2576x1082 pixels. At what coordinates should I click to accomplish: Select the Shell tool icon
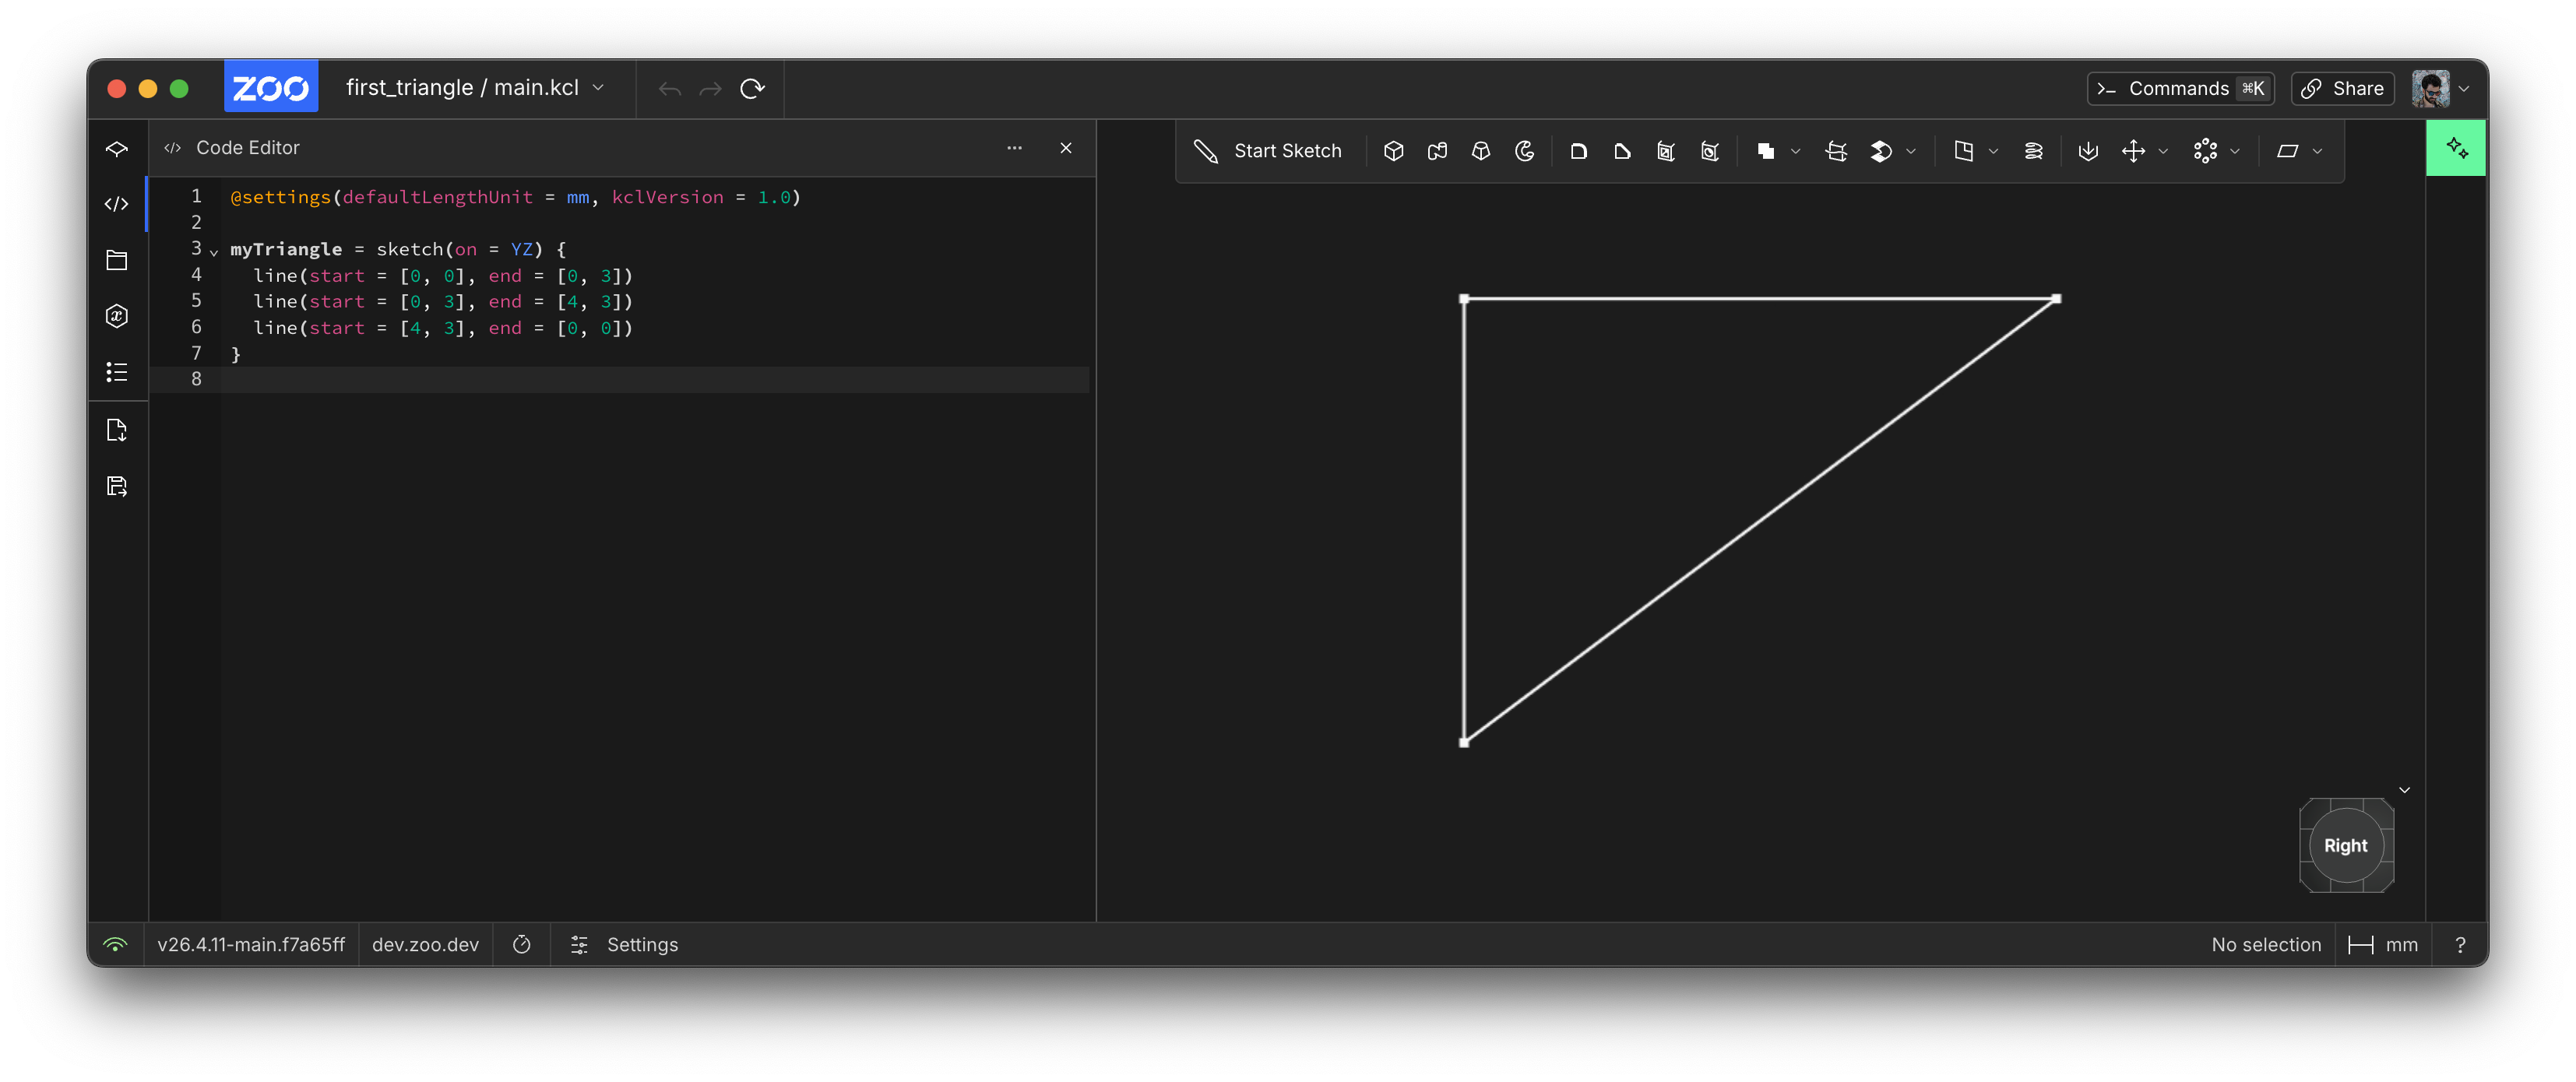click(1666, 151)
